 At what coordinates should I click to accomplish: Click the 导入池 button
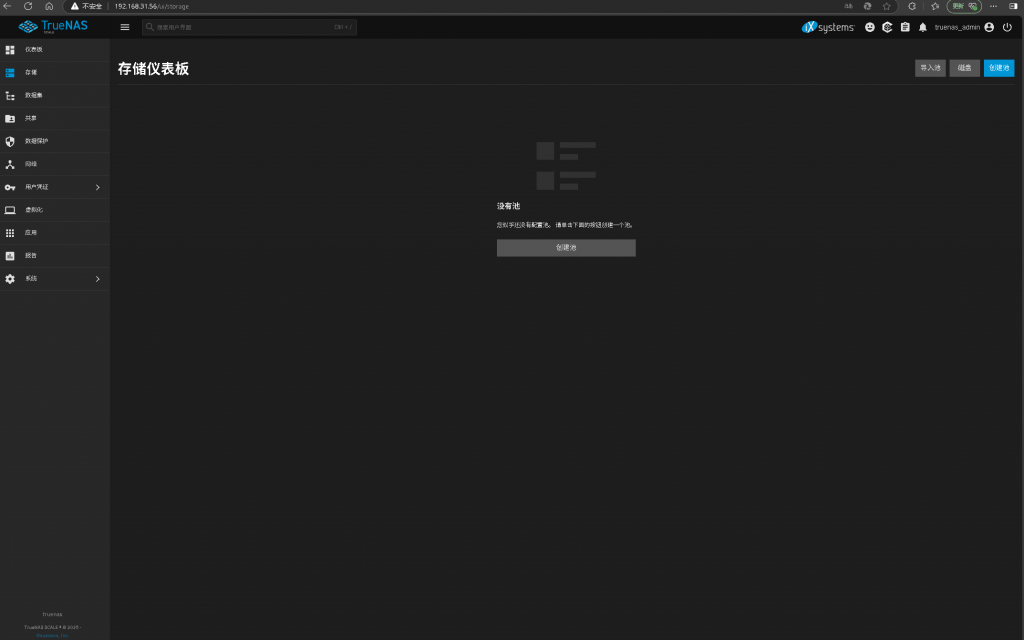click(930, 68)
